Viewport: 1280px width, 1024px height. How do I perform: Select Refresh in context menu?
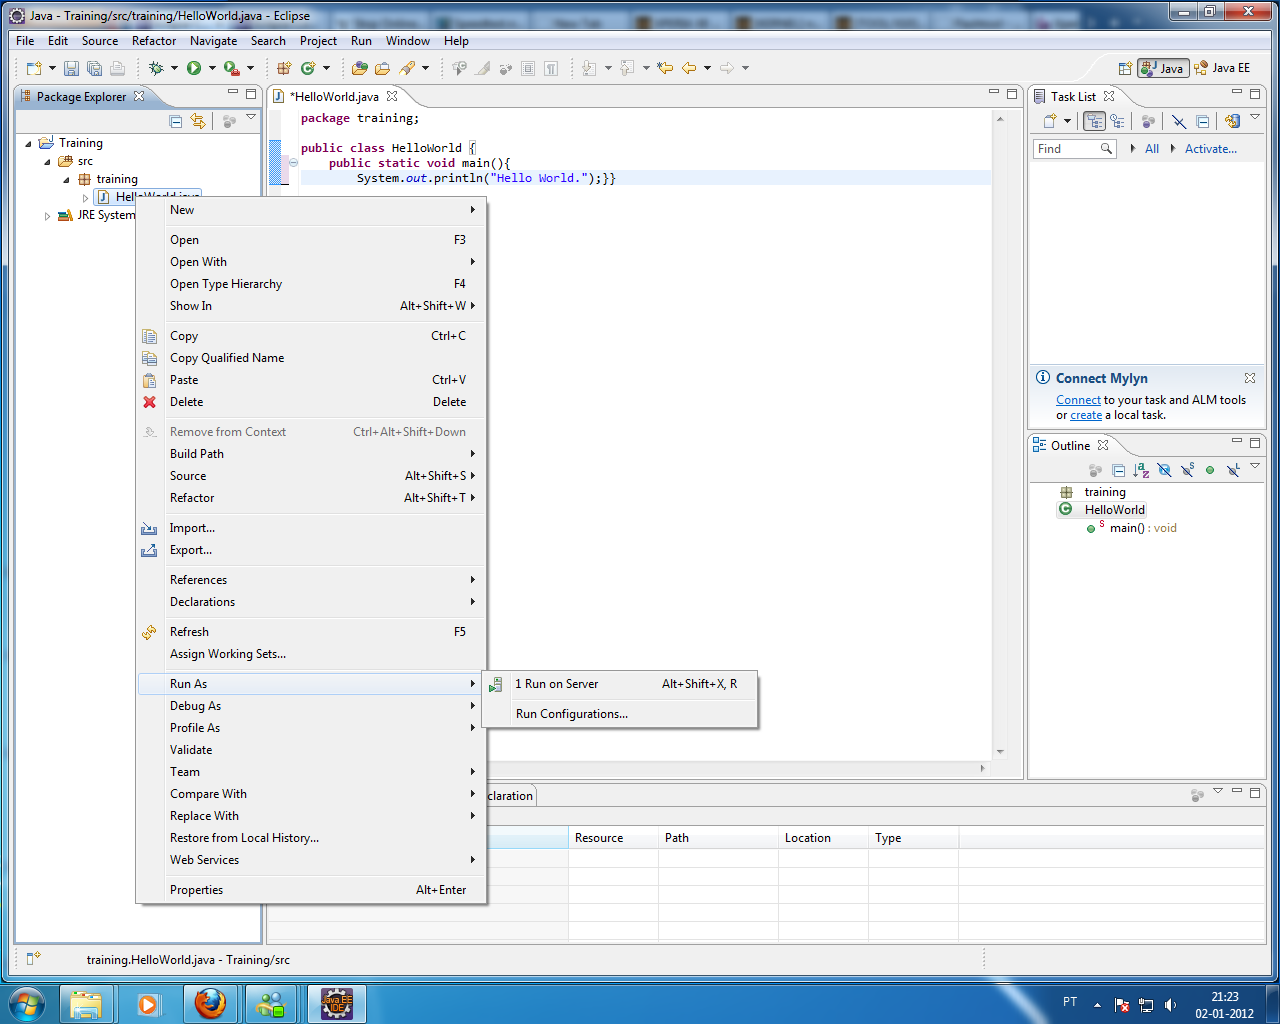point(311,632)
